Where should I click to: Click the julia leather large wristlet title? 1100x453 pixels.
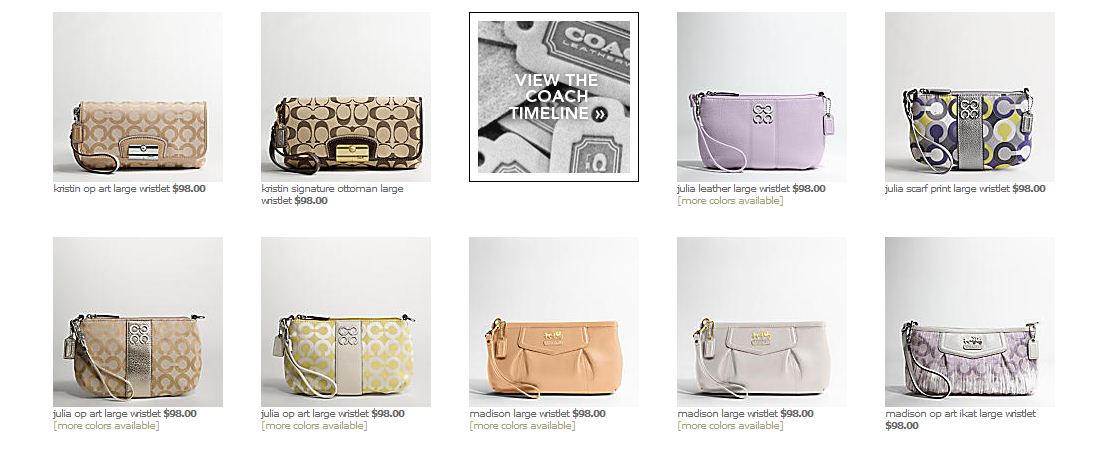pyautogui.click(x=733, y=189)
